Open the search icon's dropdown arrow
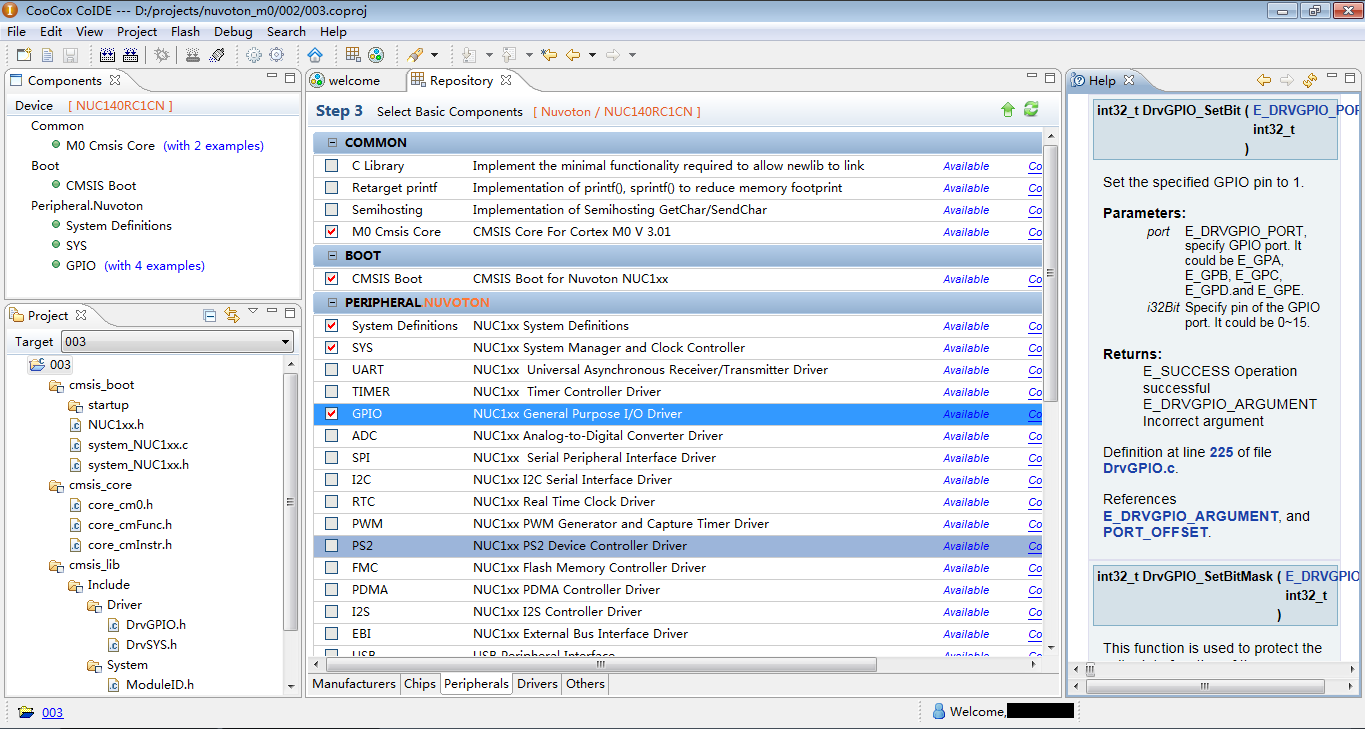The width and height of the screenshot is (1365, 729). pos(435,55)
